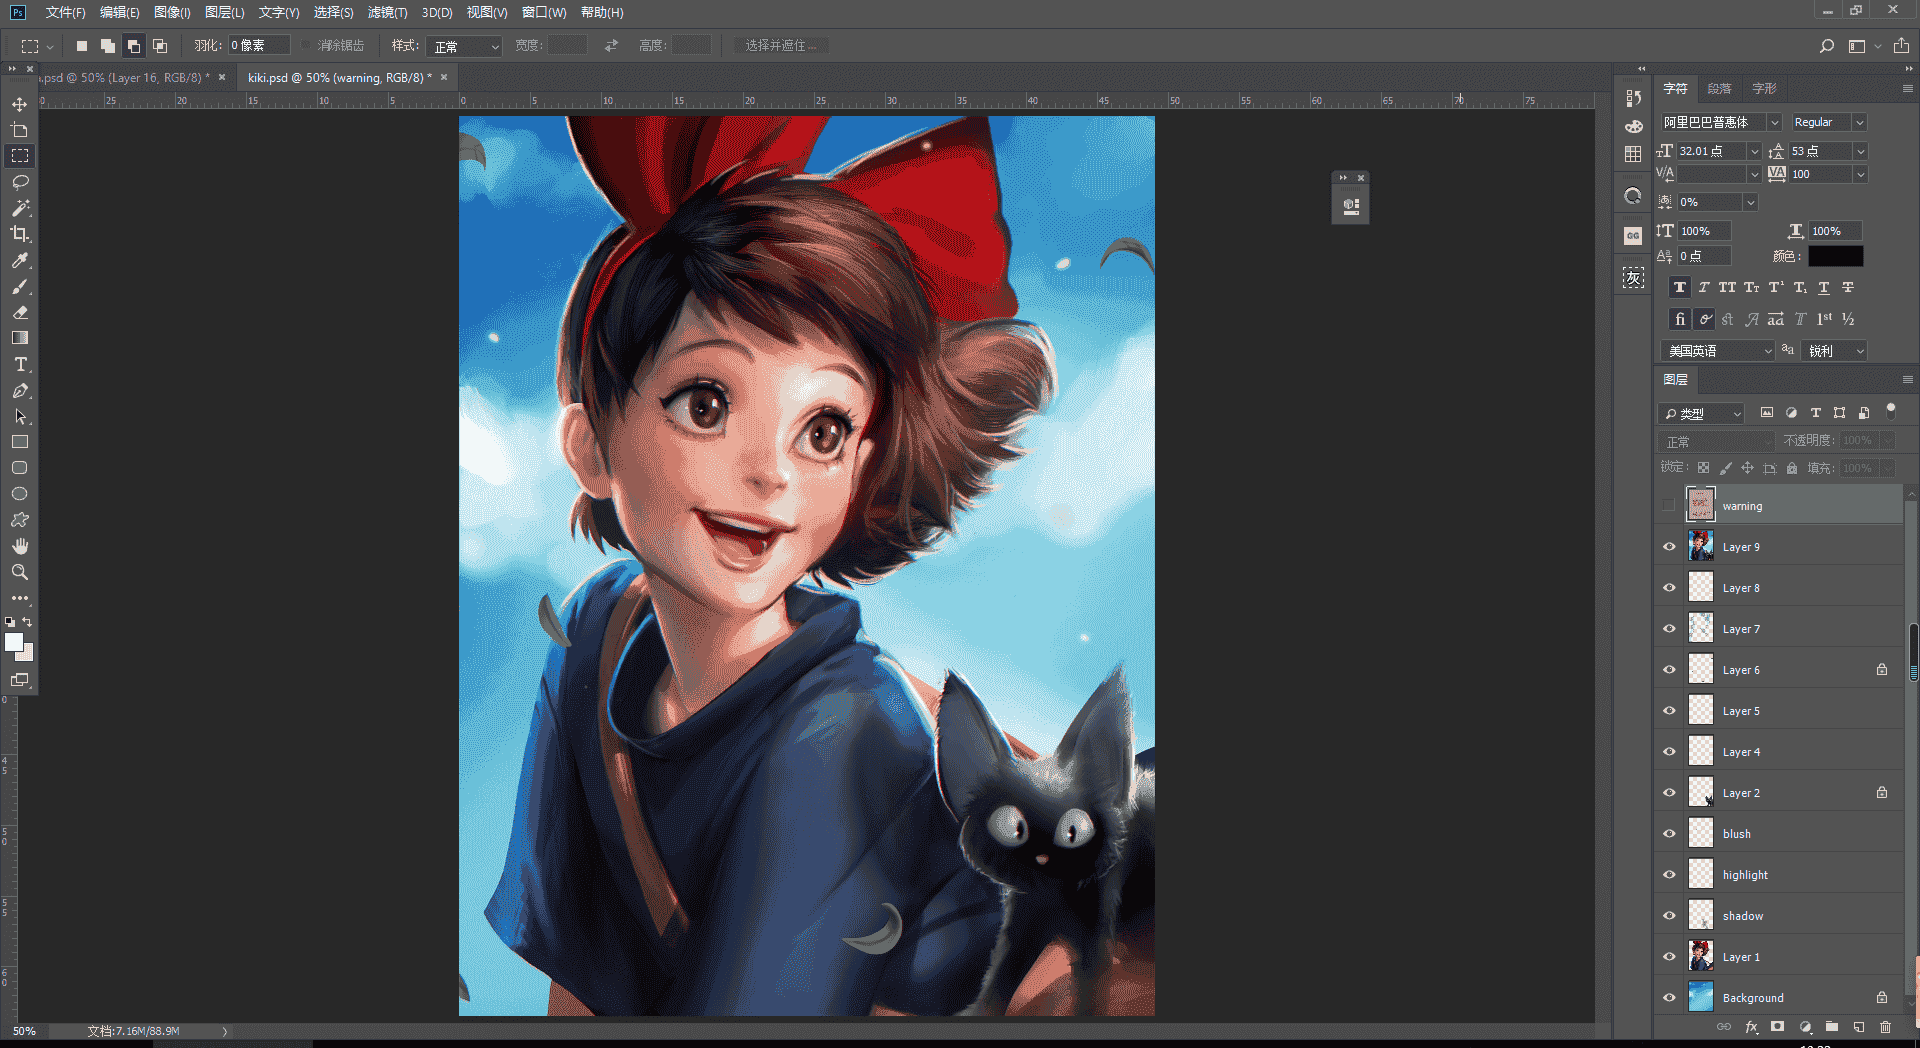Hide Layer 9 visibility
This screenshot has height=1048, width=1920.
coord(1669,547)
